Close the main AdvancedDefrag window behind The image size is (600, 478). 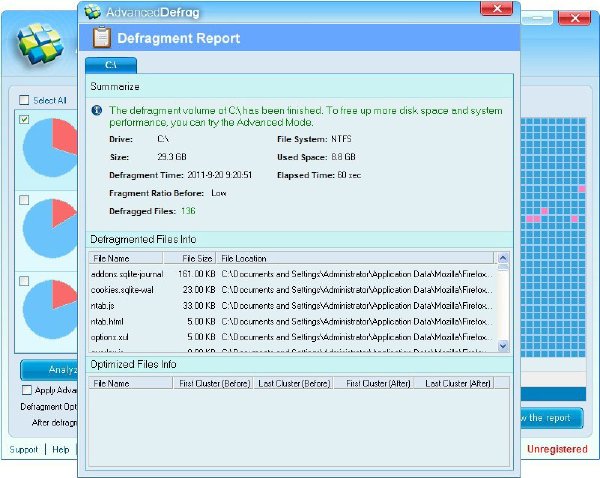574,18
